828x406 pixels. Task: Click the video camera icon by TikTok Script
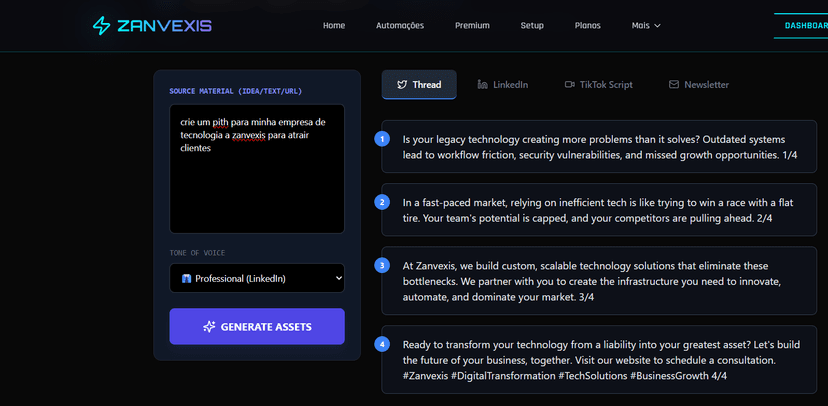(569, 84)
